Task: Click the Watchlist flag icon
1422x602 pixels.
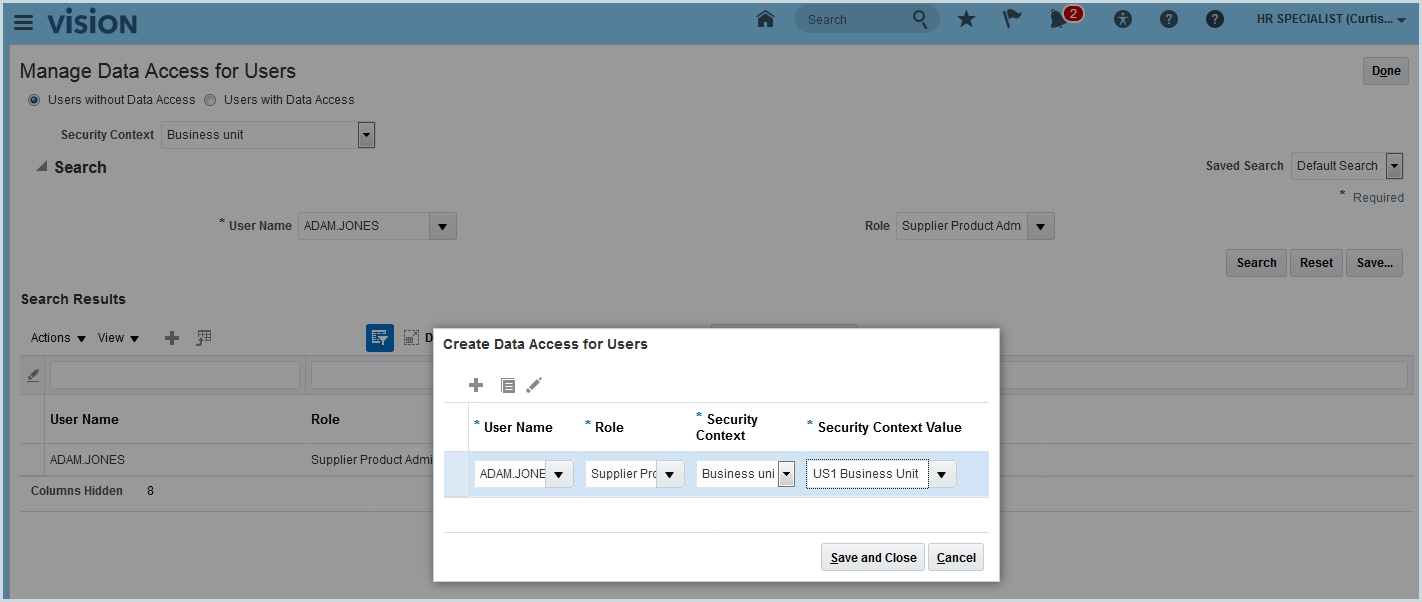Action: pos(1011,19)
